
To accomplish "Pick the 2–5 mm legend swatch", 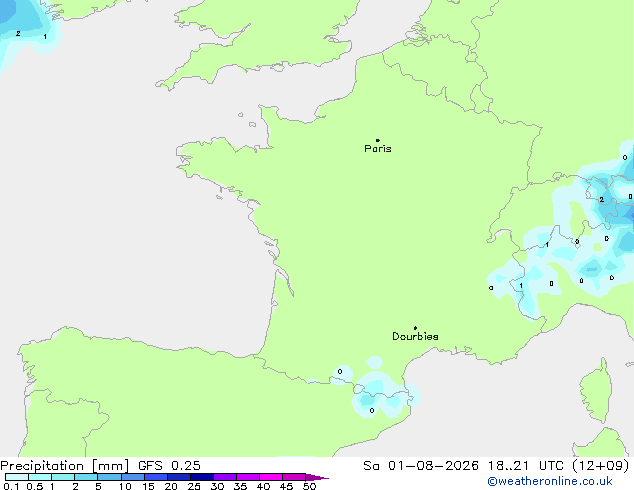I will 86,477.
